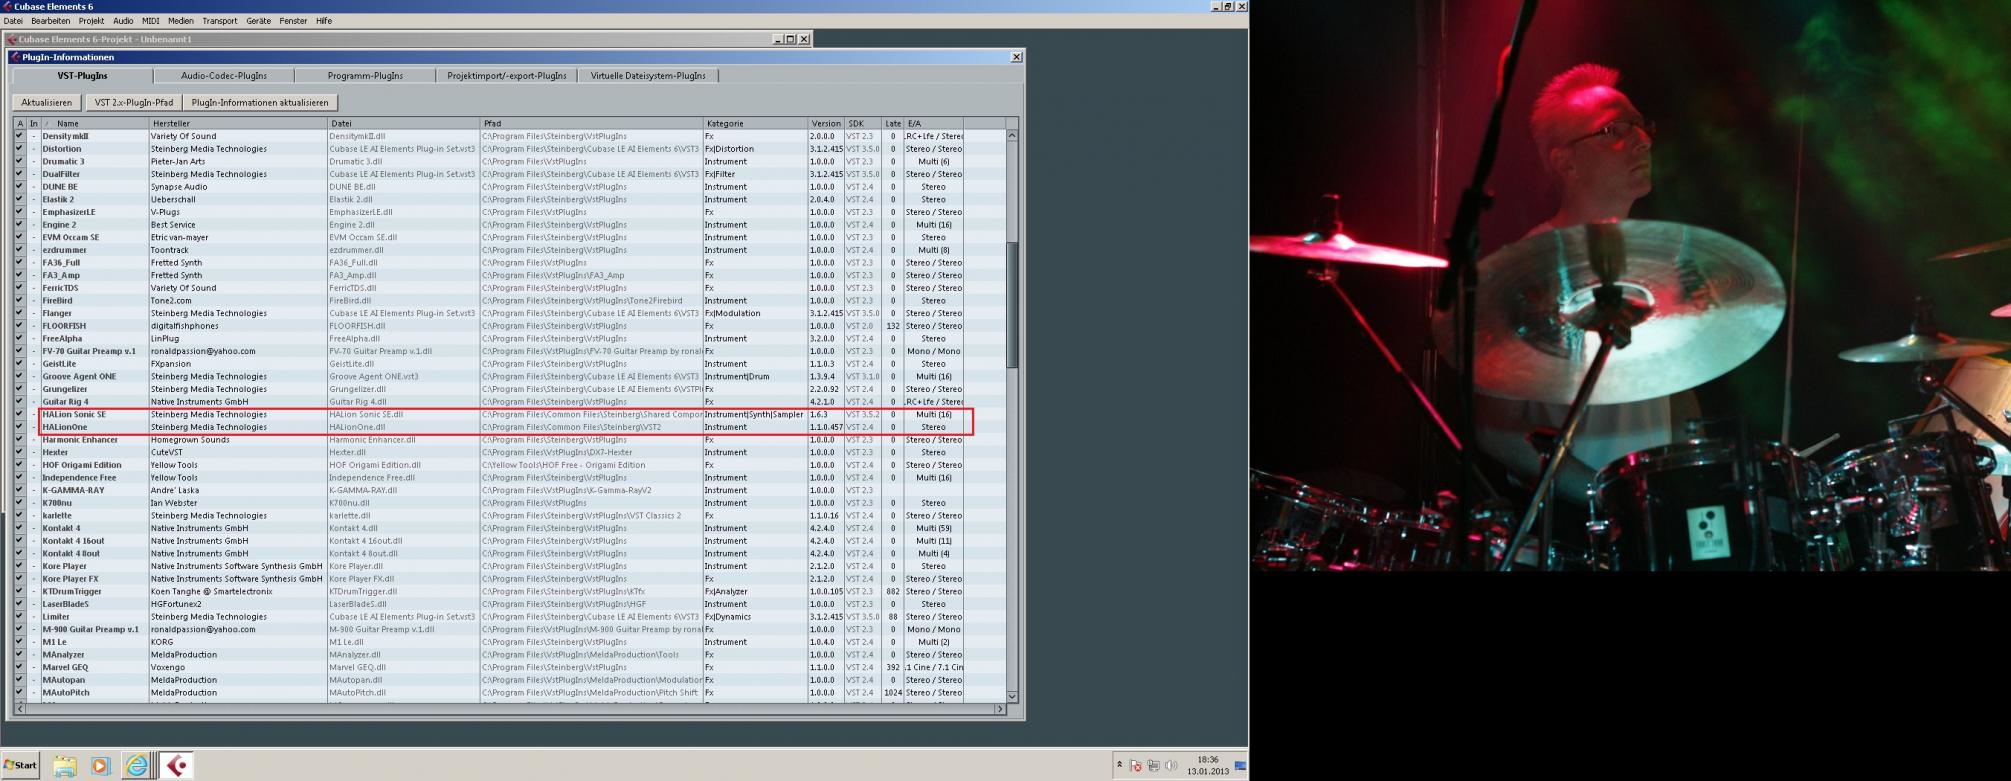Click the network icon in the system tray
Viewport: 2011px width, 781px height.
1153,766
